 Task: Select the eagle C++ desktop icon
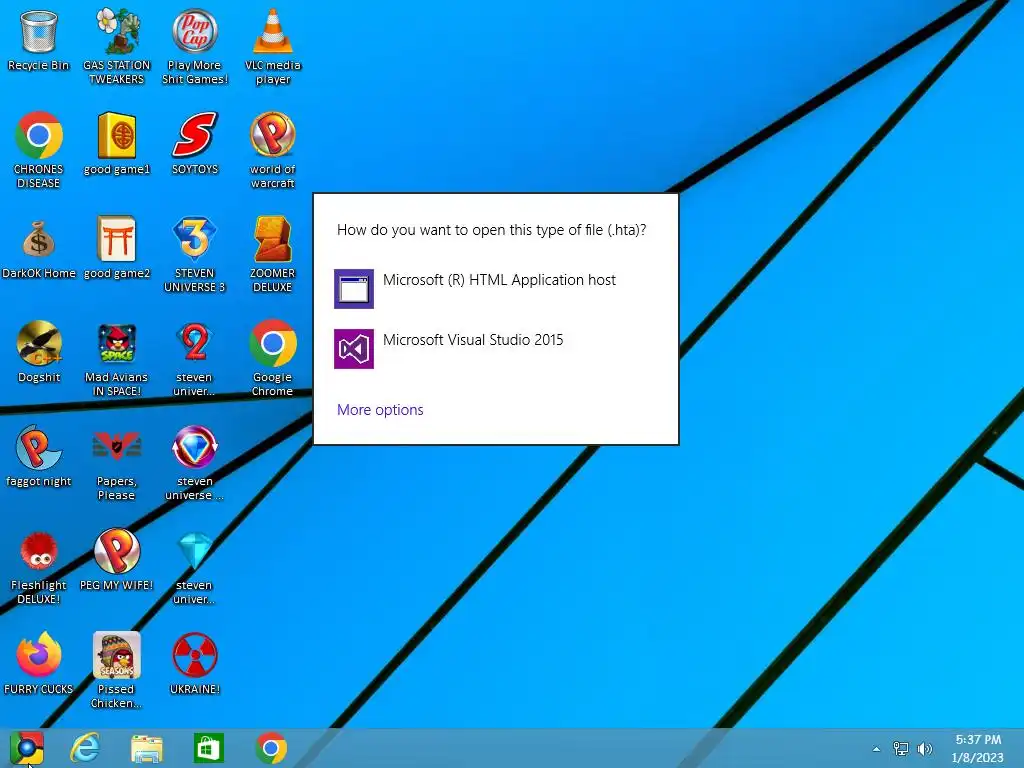click(x=39, y=351)
